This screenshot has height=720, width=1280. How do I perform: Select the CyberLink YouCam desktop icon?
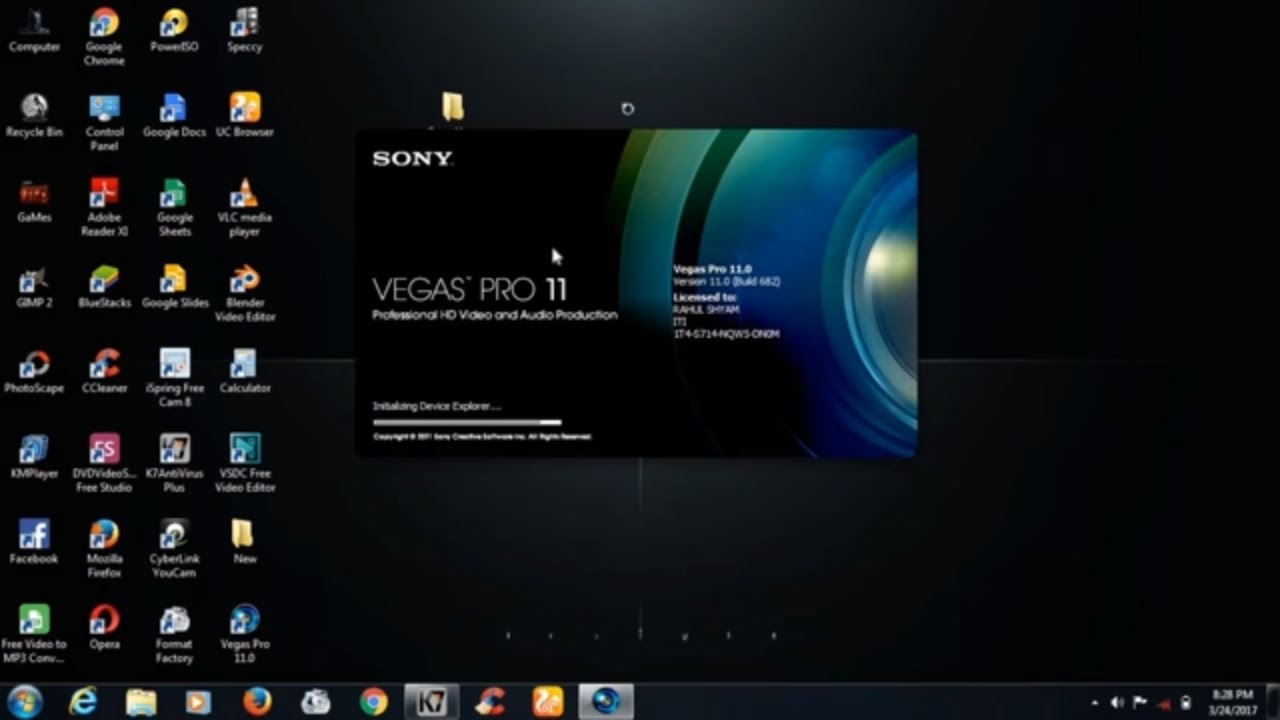click(x=174, y=549)
